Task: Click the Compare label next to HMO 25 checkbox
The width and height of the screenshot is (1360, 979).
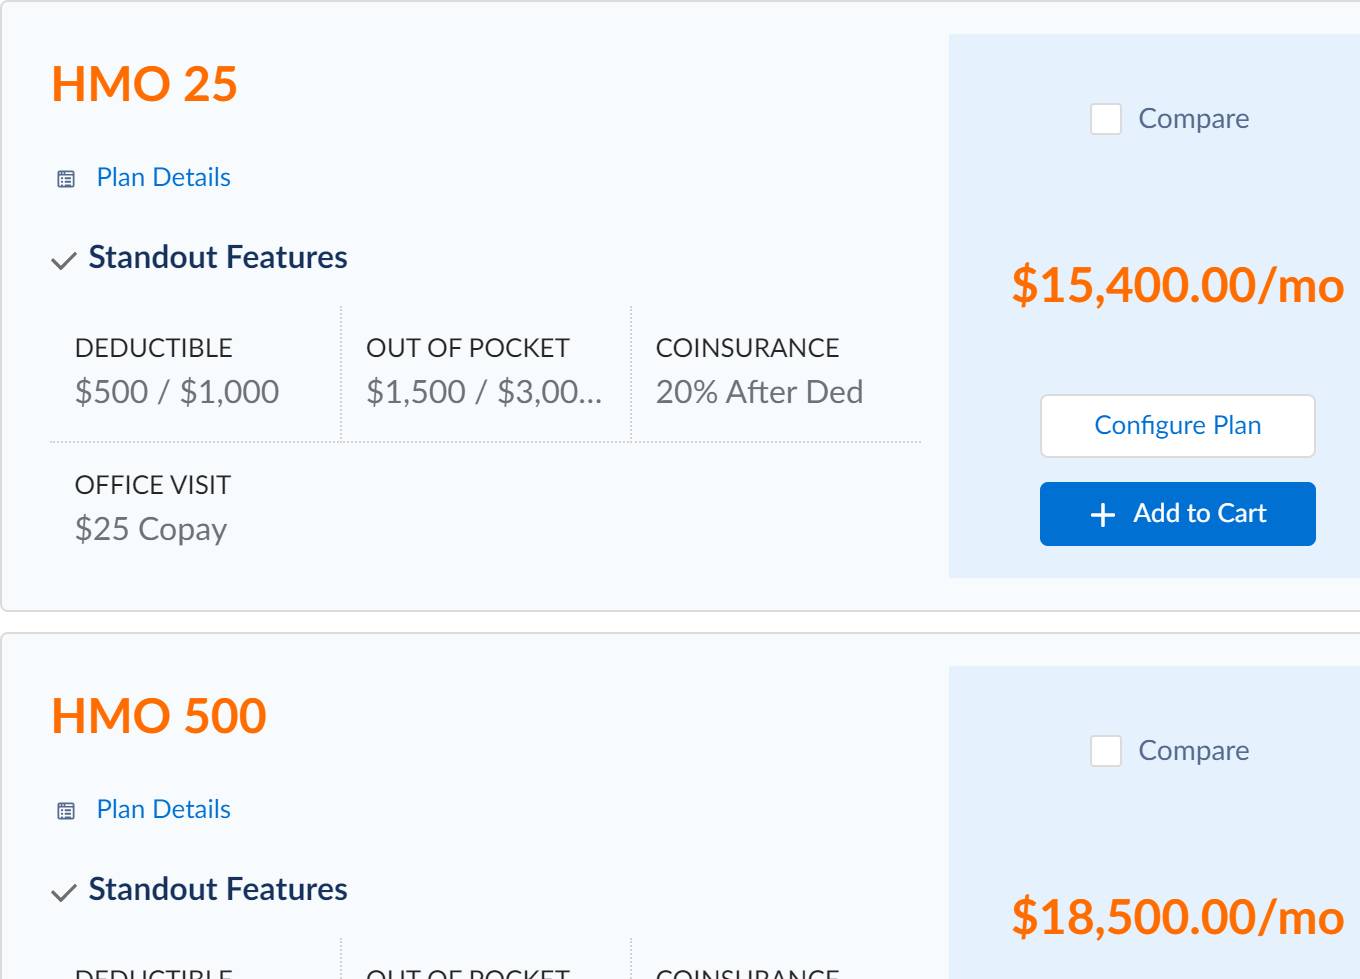Action: [x=1193, y=118]
